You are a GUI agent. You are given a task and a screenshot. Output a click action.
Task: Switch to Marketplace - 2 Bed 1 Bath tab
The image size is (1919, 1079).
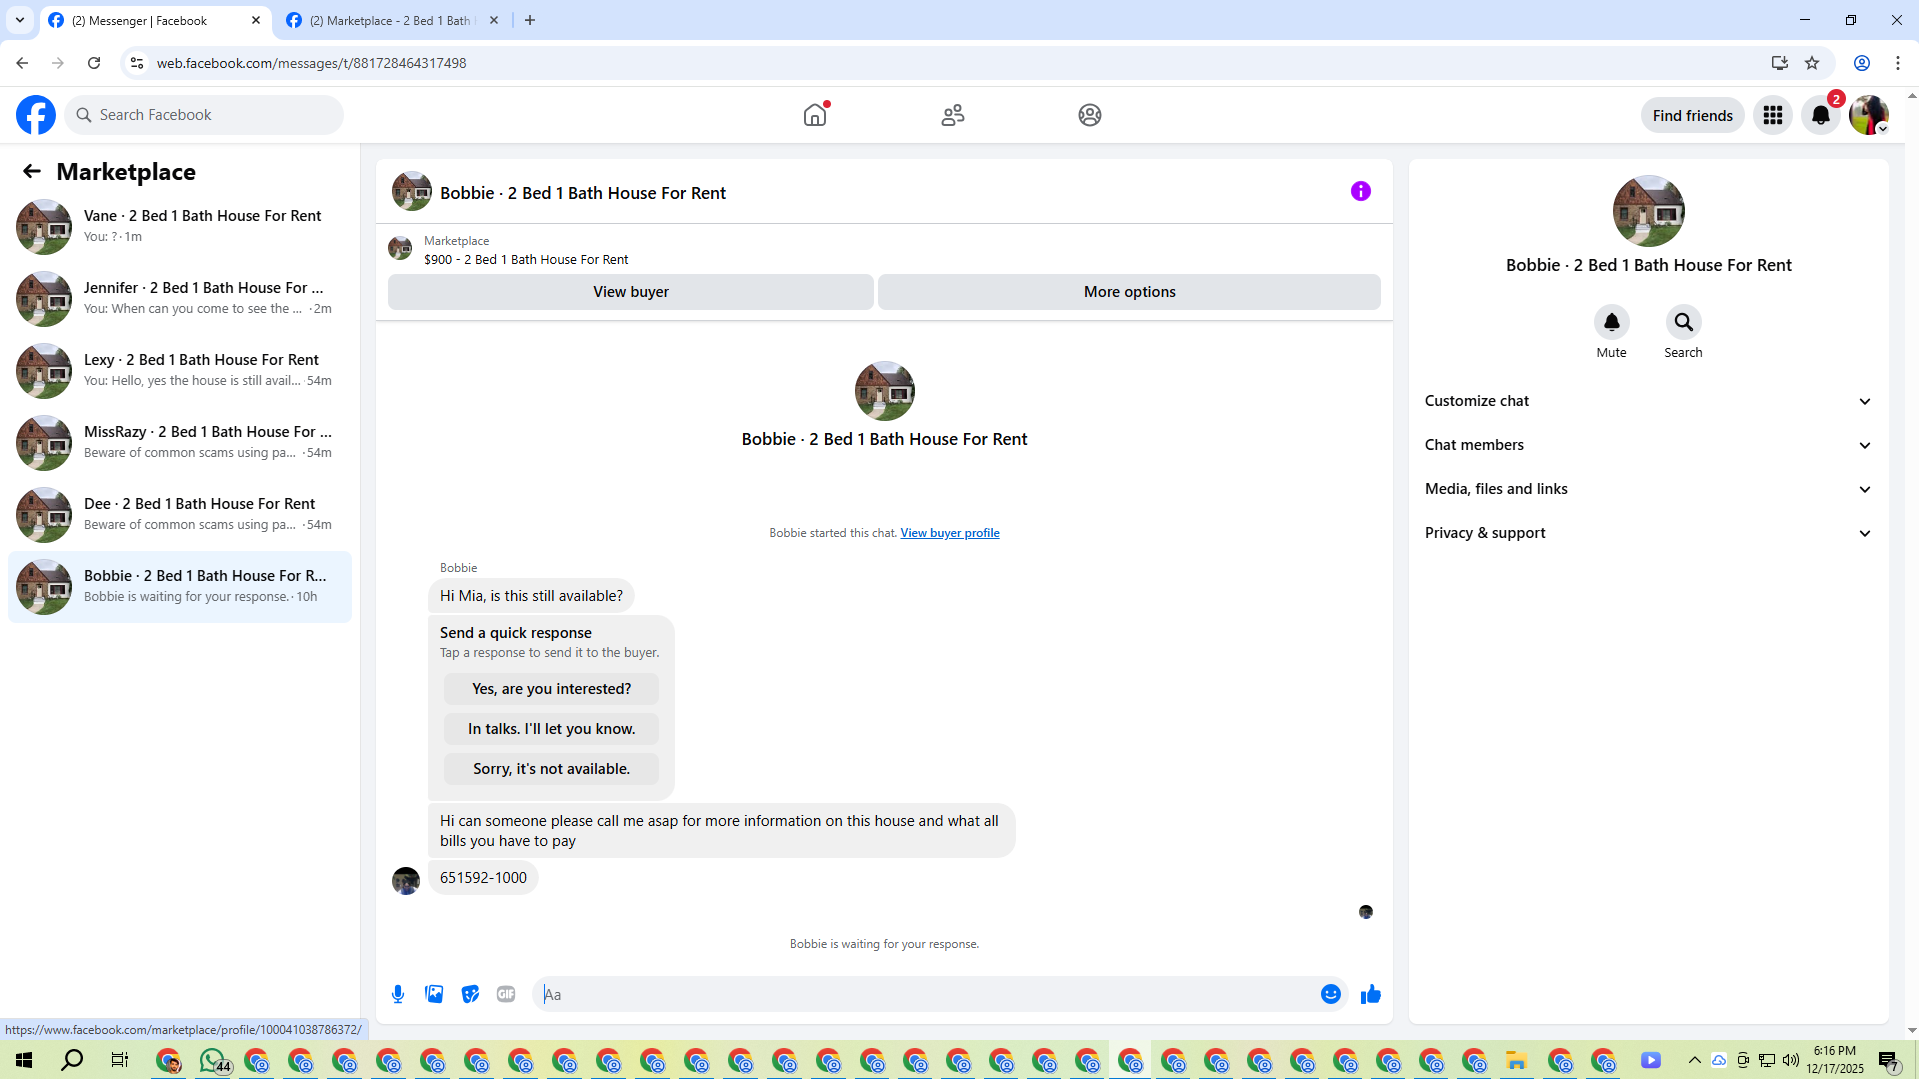pos(392,20)
